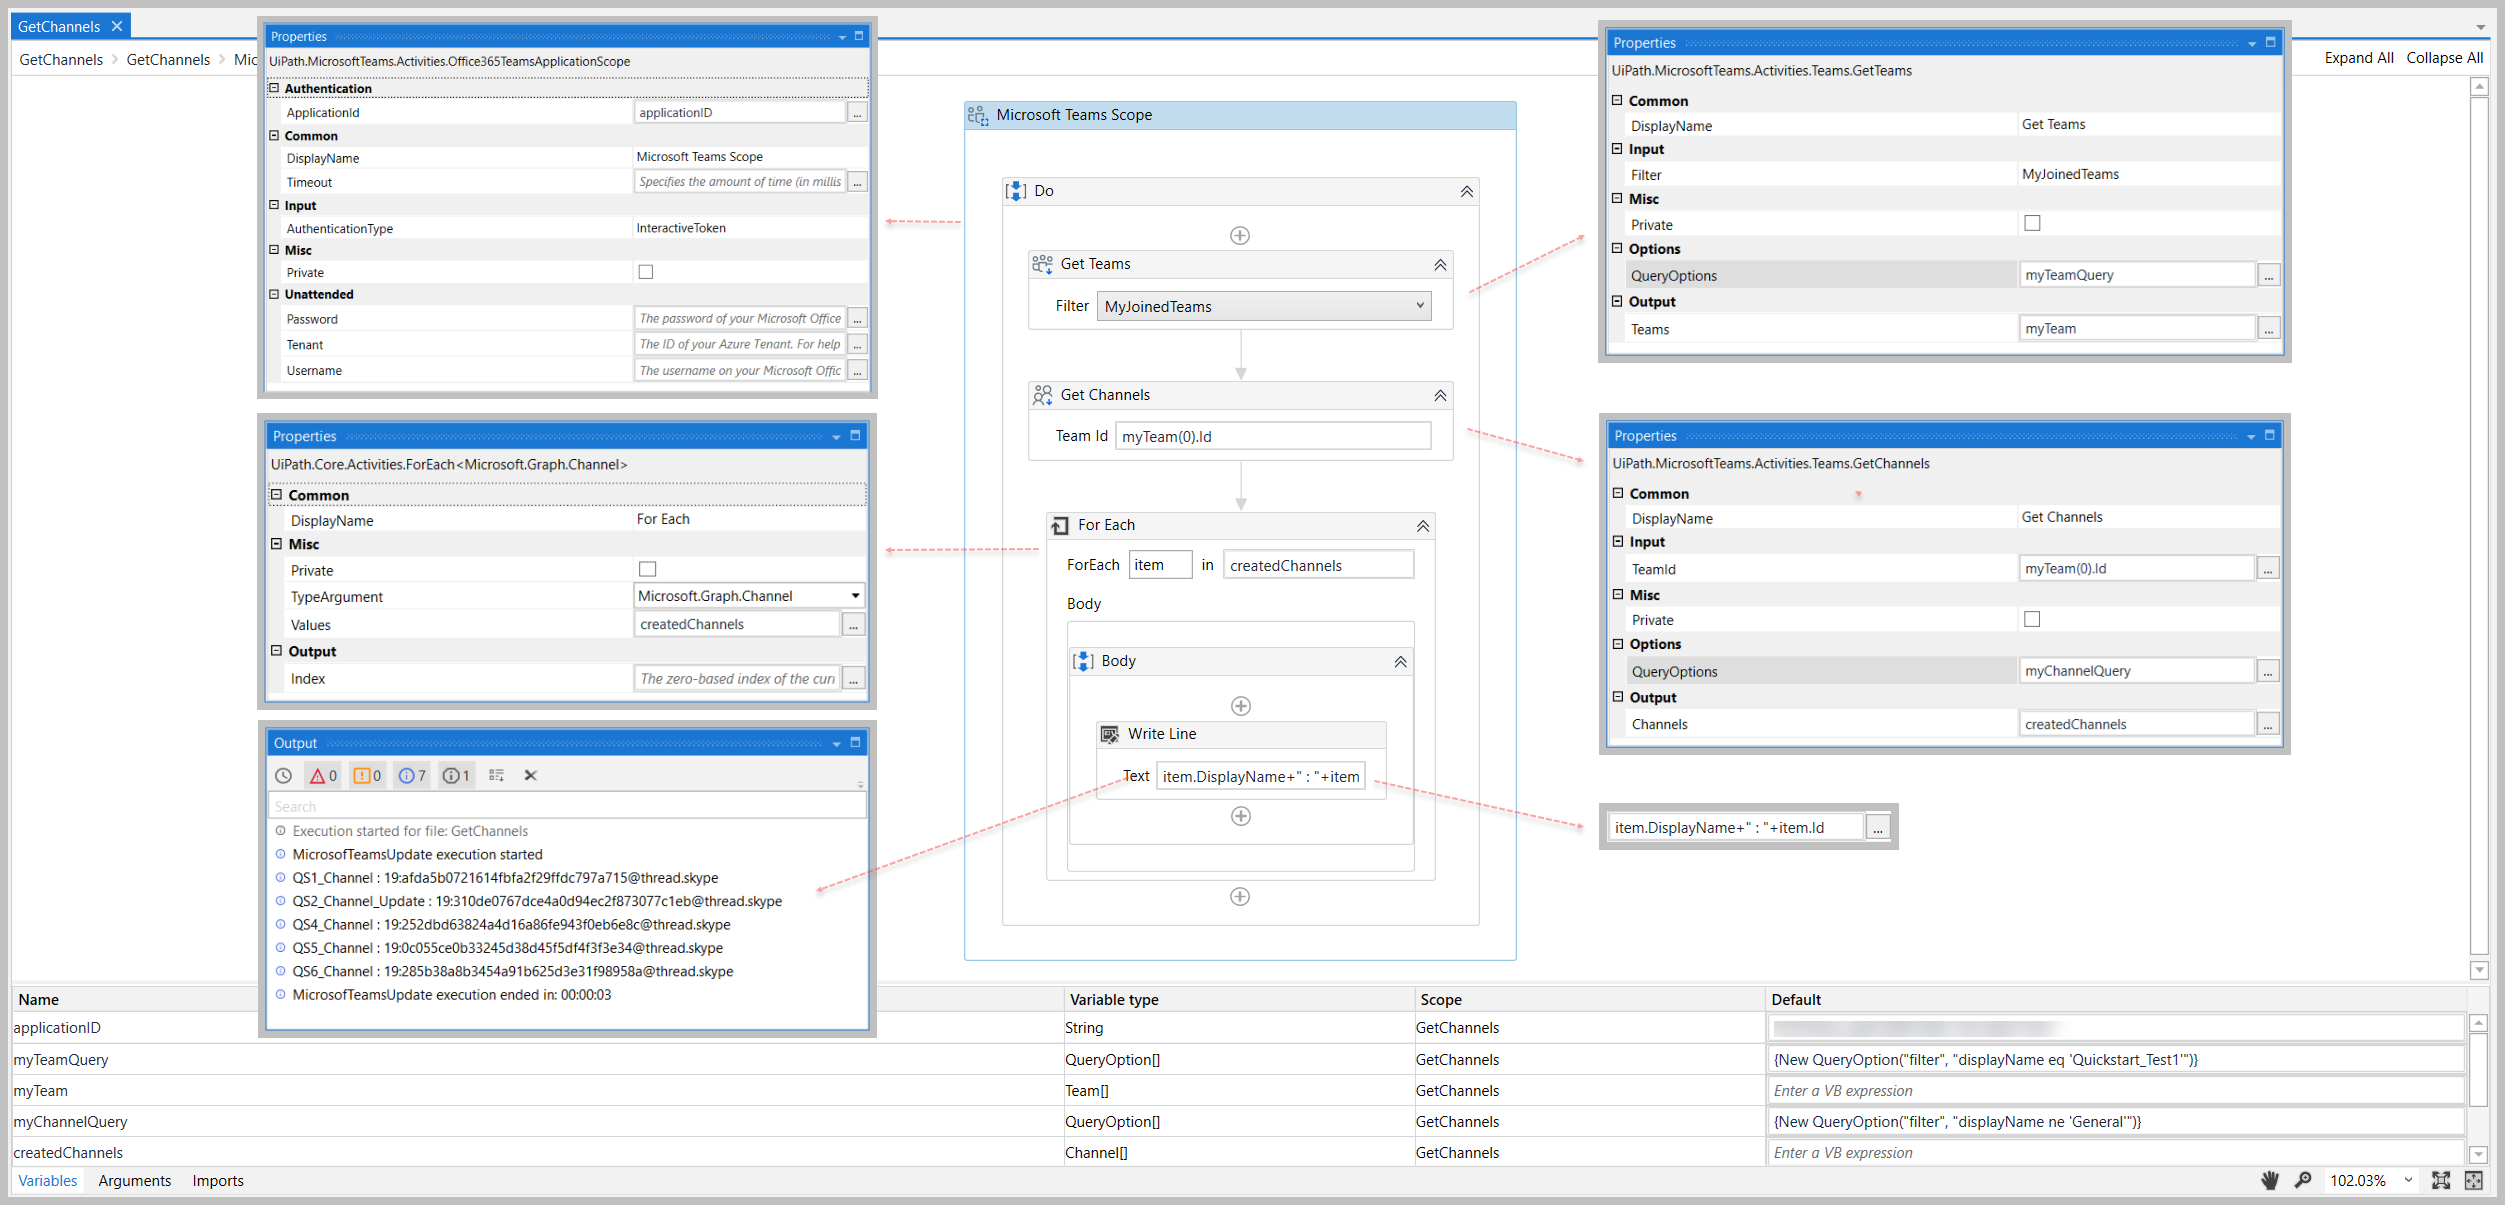Close the GetChannels tab
The height and width of the screenshot is (1205, 2505).
point(117,26)
